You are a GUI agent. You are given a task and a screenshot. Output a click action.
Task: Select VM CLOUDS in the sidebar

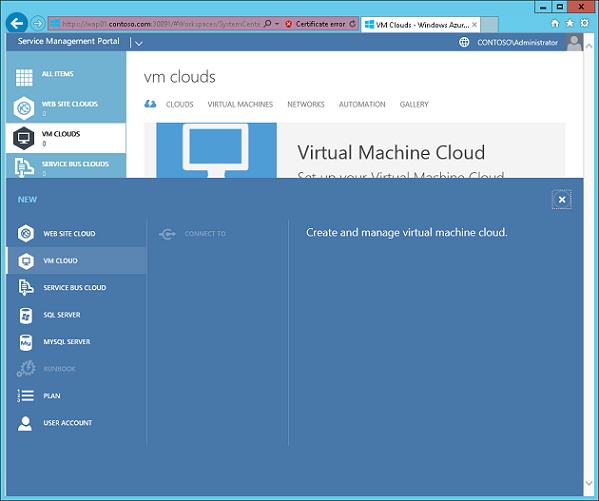[66, 138]
